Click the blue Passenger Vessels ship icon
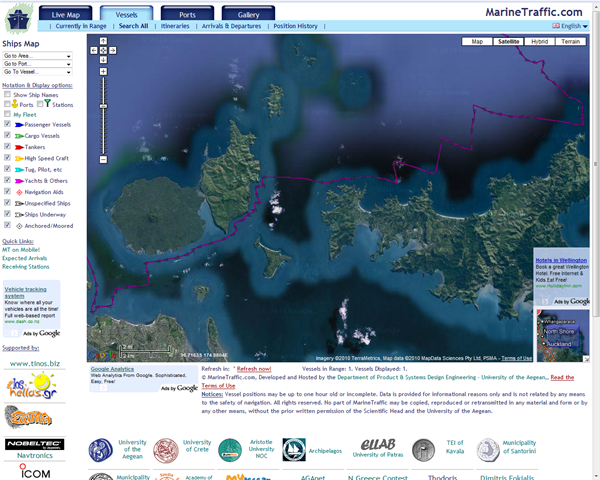600x480 pixels. [19, 125]
